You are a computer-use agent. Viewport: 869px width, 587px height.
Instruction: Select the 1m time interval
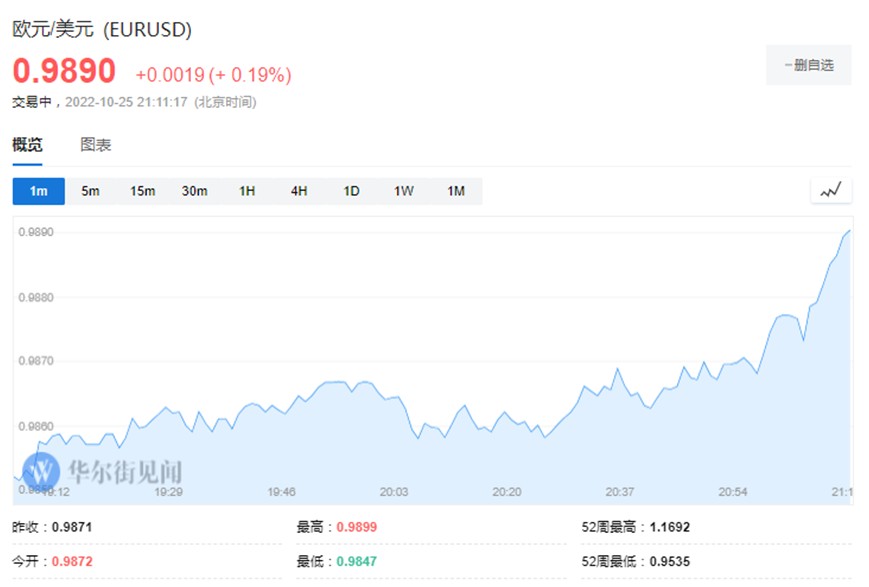point(39,191)
